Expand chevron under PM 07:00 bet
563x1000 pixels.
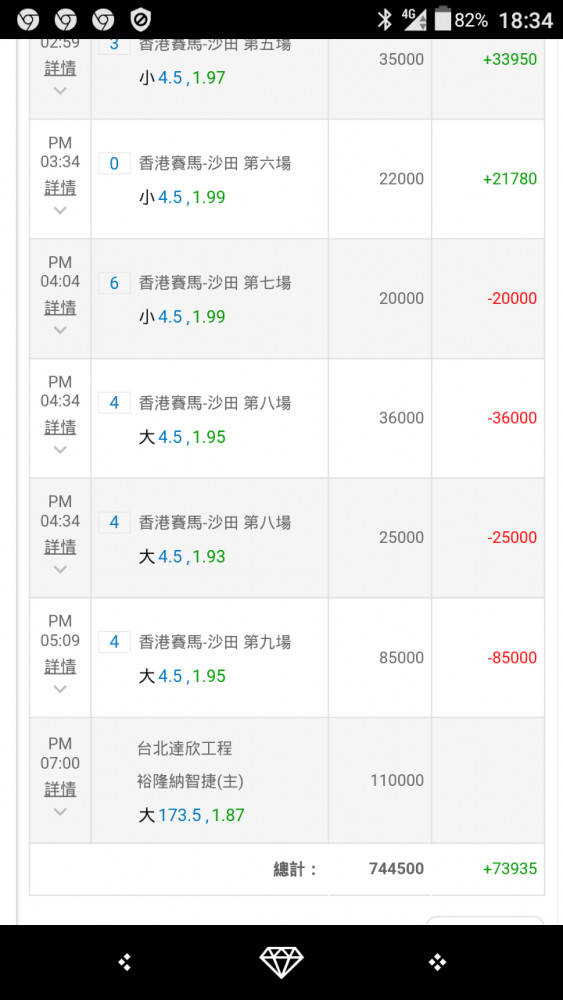pyautogui.click(x=60, y=812)
